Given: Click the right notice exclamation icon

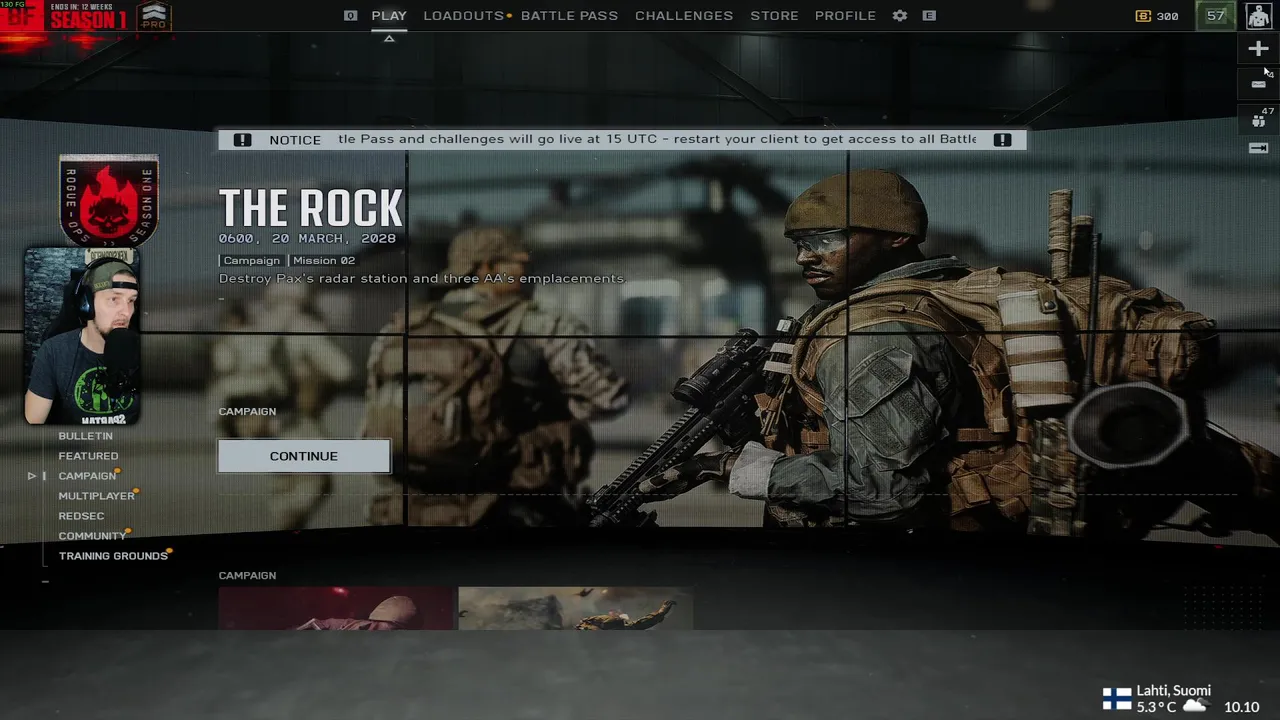Looking at the screenshot, I should [x=1002, y=140].
